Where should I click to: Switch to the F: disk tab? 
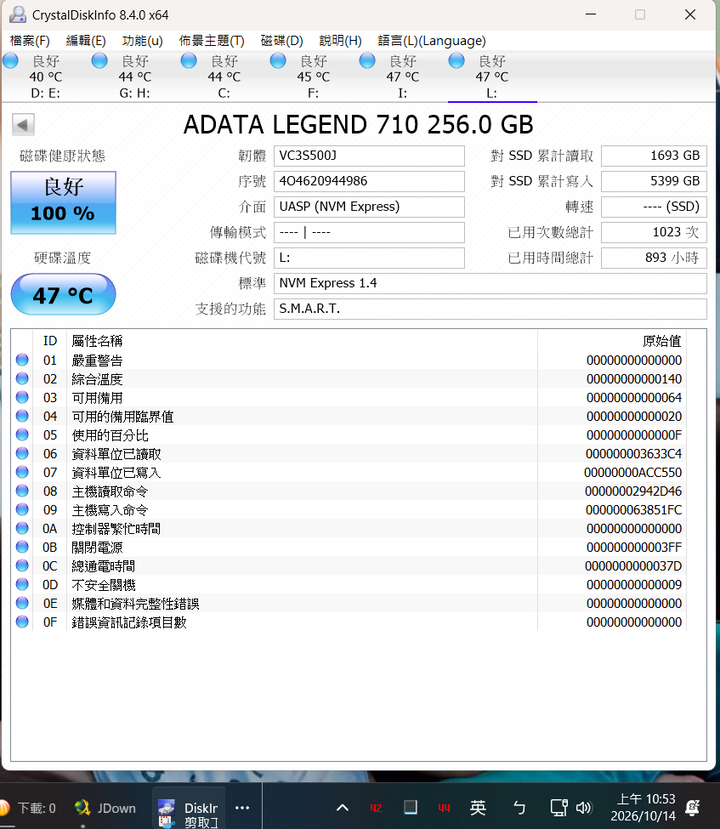point(313,77)
